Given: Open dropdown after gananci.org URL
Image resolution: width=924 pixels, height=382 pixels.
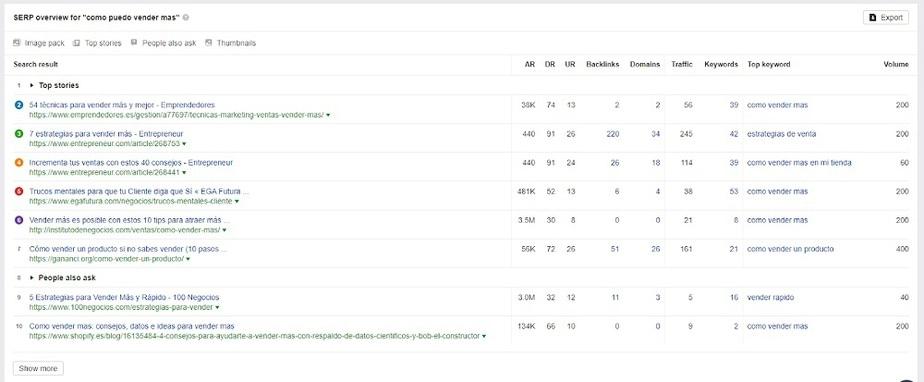Looking at the screenshot, I should [x=188, y=259].
